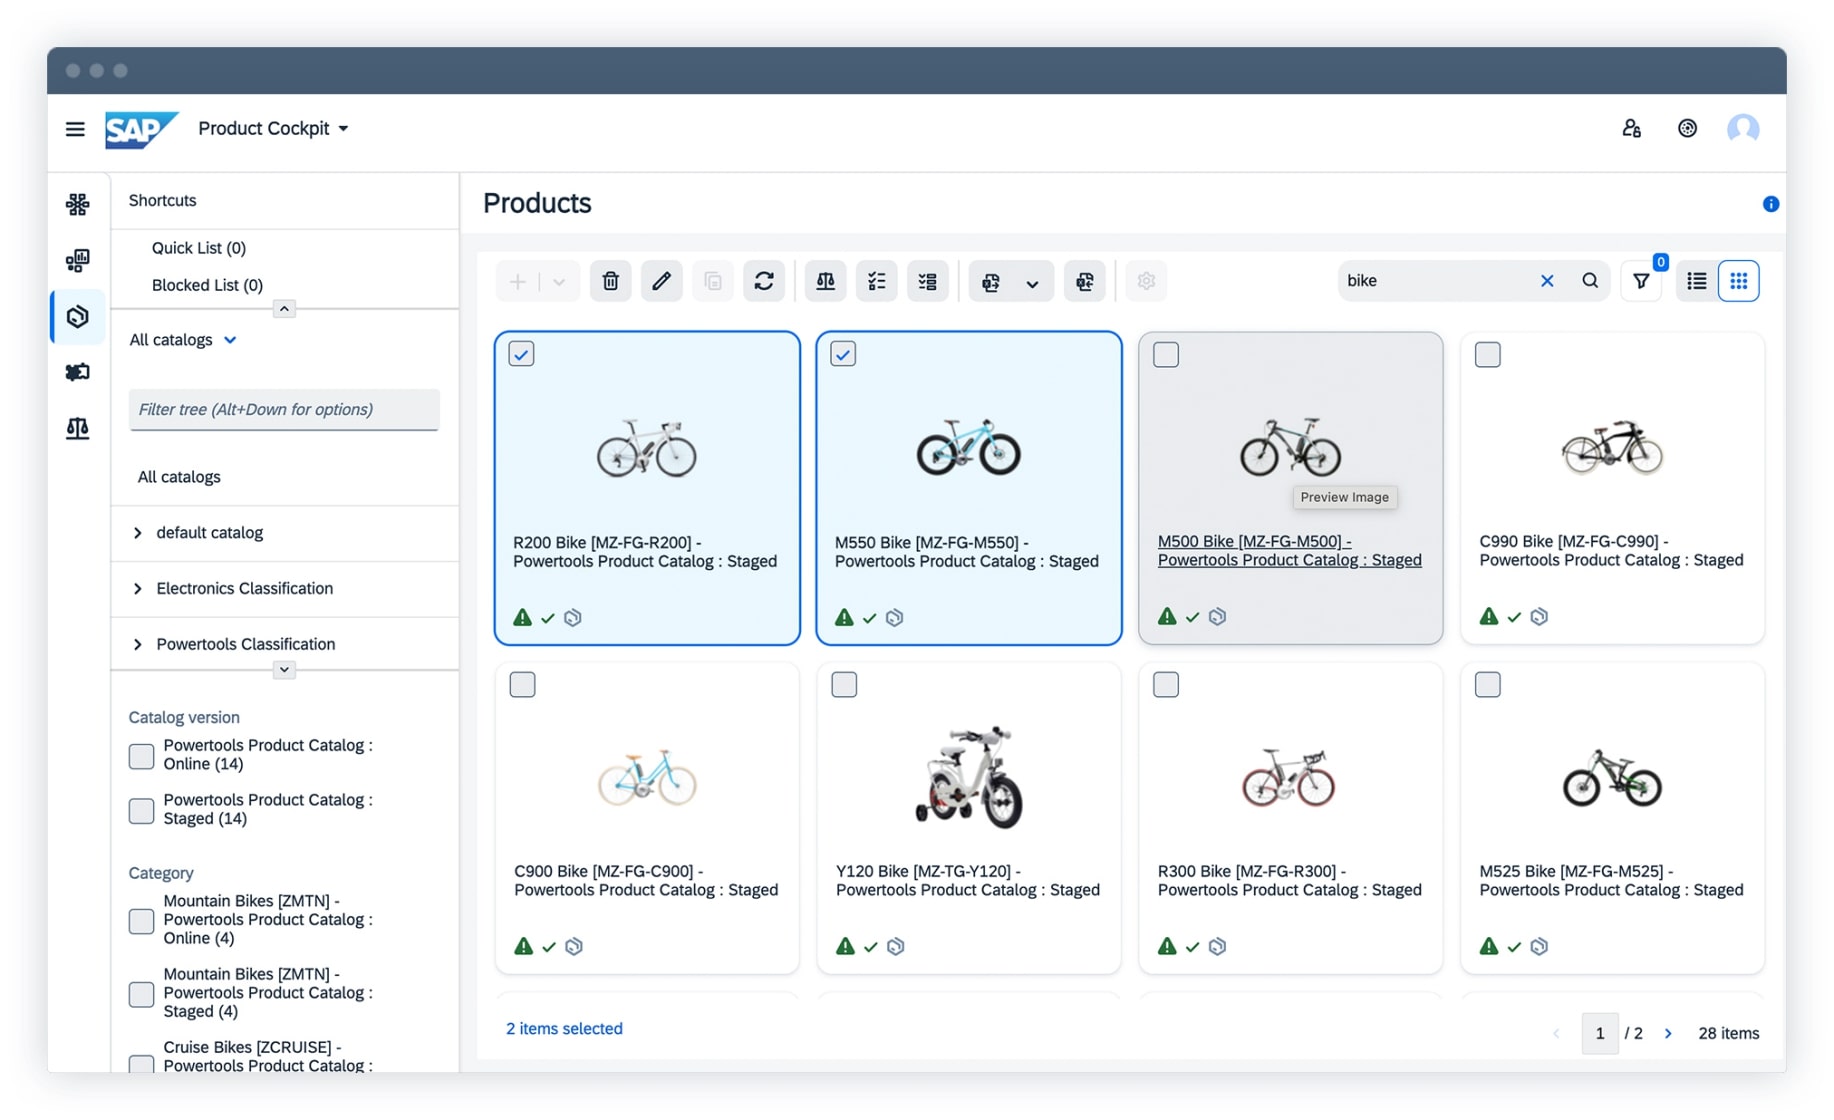Image resolution: width=1834 pixels, height=1120 pixels.
Task: Delete selected products with trash icon
Action: 611,282
